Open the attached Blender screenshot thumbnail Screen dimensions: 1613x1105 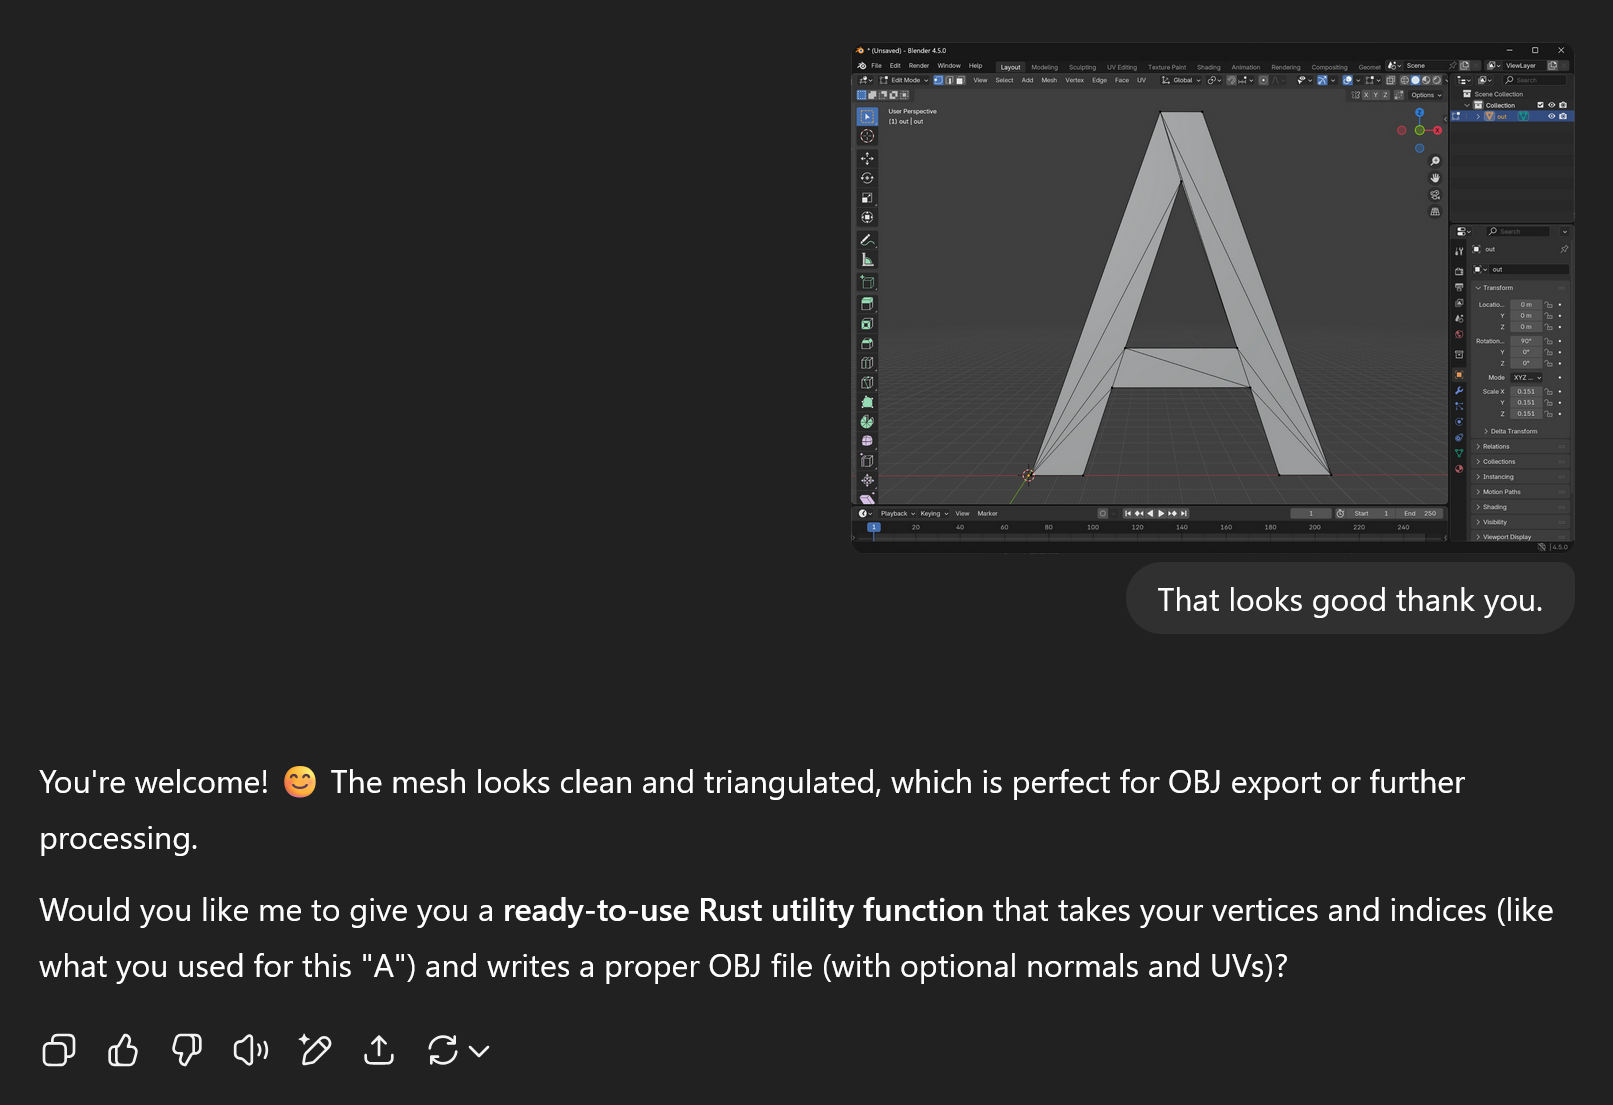[x=1213, y=297]
